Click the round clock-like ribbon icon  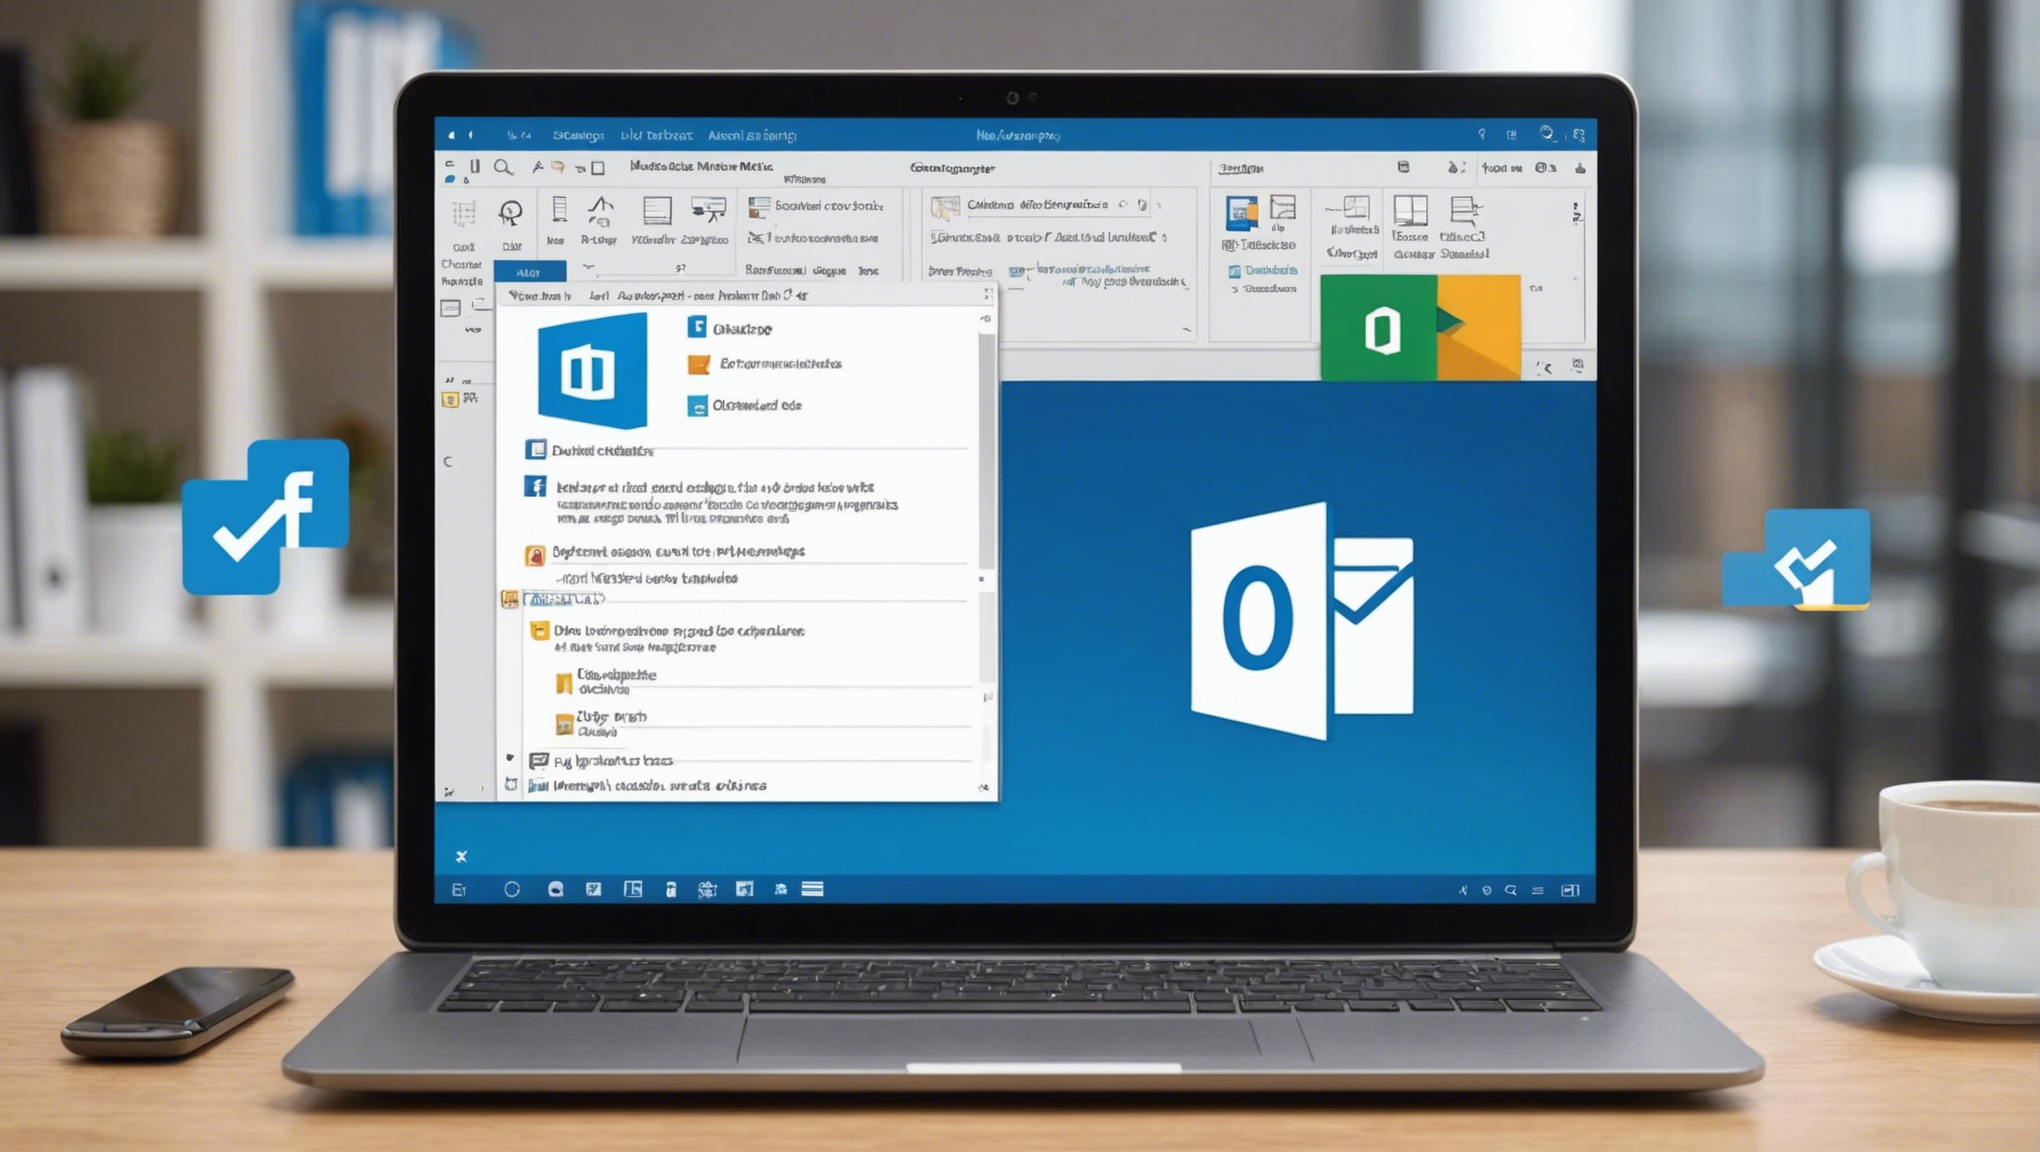tap(511, 212)
